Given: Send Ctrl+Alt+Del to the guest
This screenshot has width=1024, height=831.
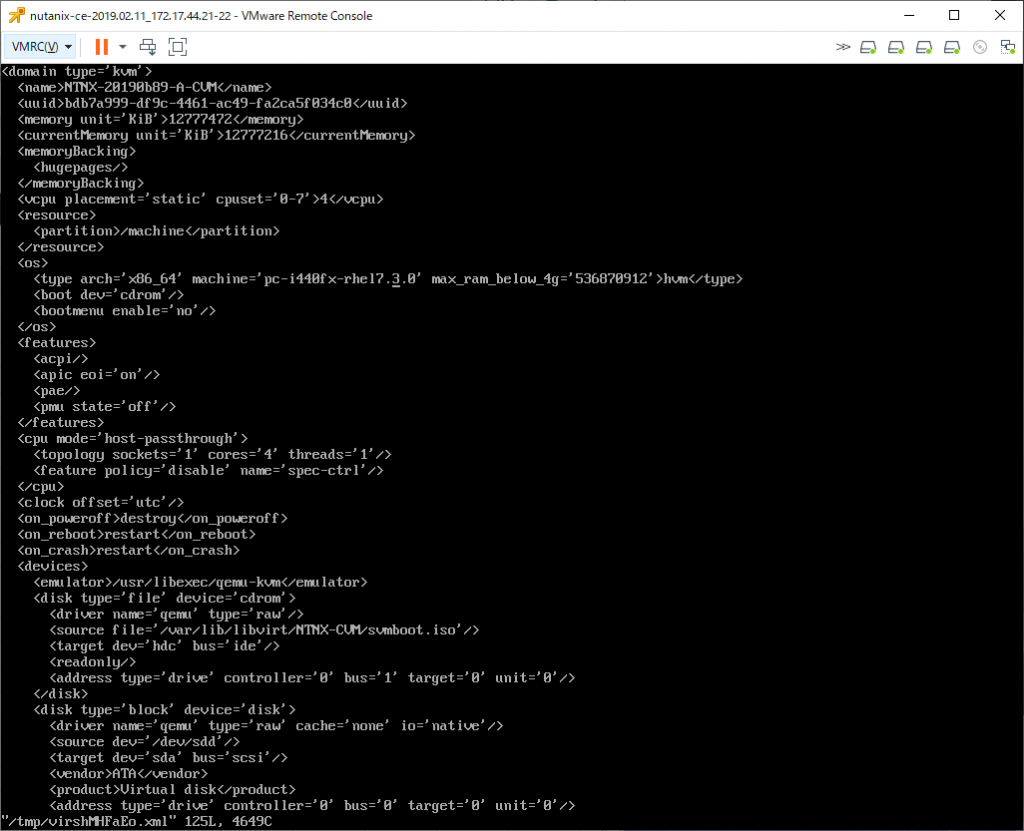Looking at the screenshot, I should [x=148, y=46].
